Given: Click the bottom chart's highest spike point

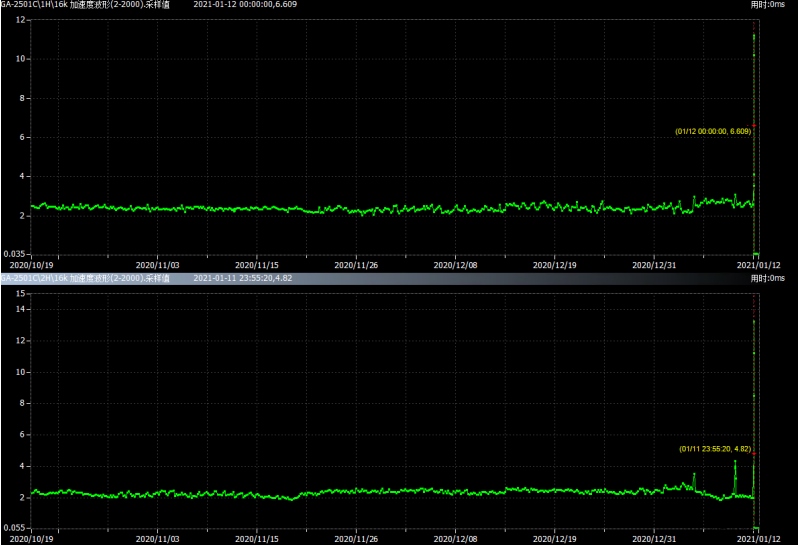Looking at the screenshot, I should (754, 321).
